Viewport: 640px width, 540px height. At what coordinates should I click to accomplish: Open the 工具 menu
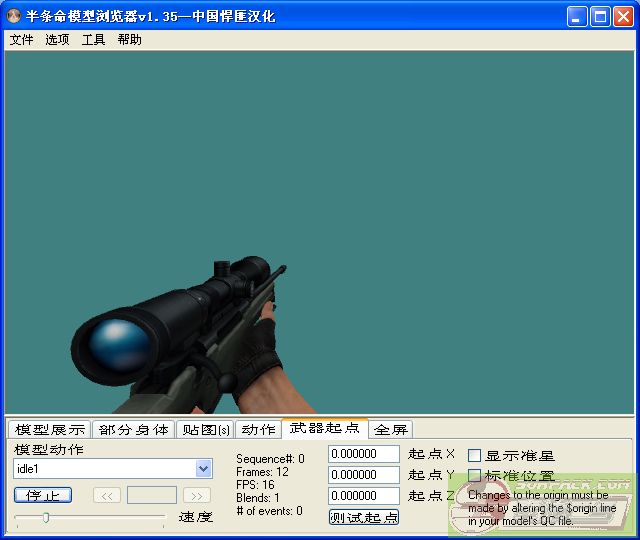tap(93, 40)
